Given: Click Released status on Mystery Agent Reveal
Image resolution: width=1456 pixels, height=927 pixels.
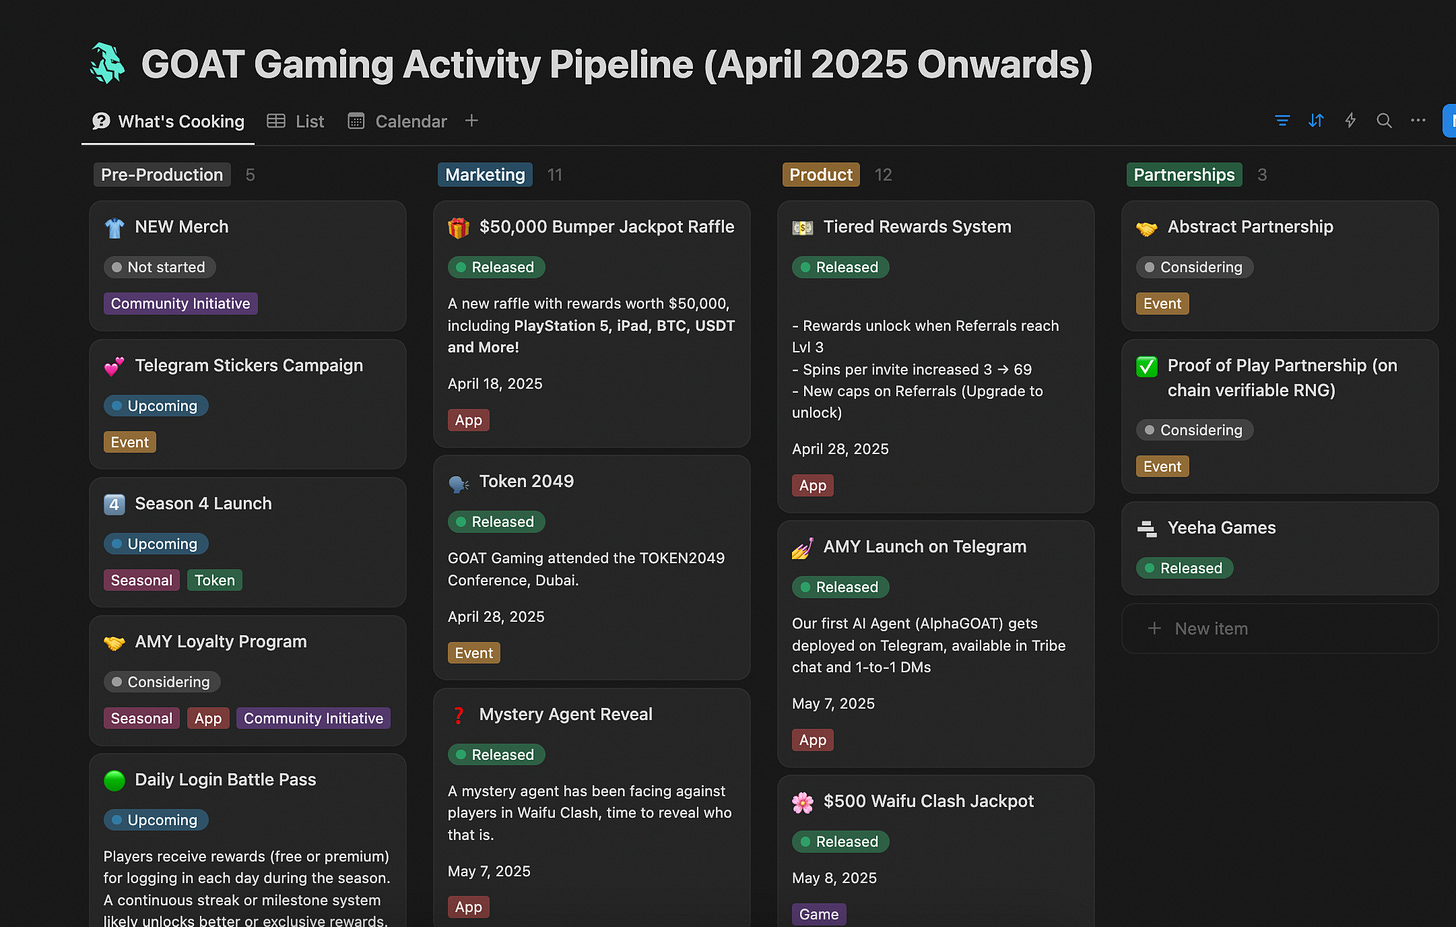Looking at the screenshot, I should click(x=496, y=755).
